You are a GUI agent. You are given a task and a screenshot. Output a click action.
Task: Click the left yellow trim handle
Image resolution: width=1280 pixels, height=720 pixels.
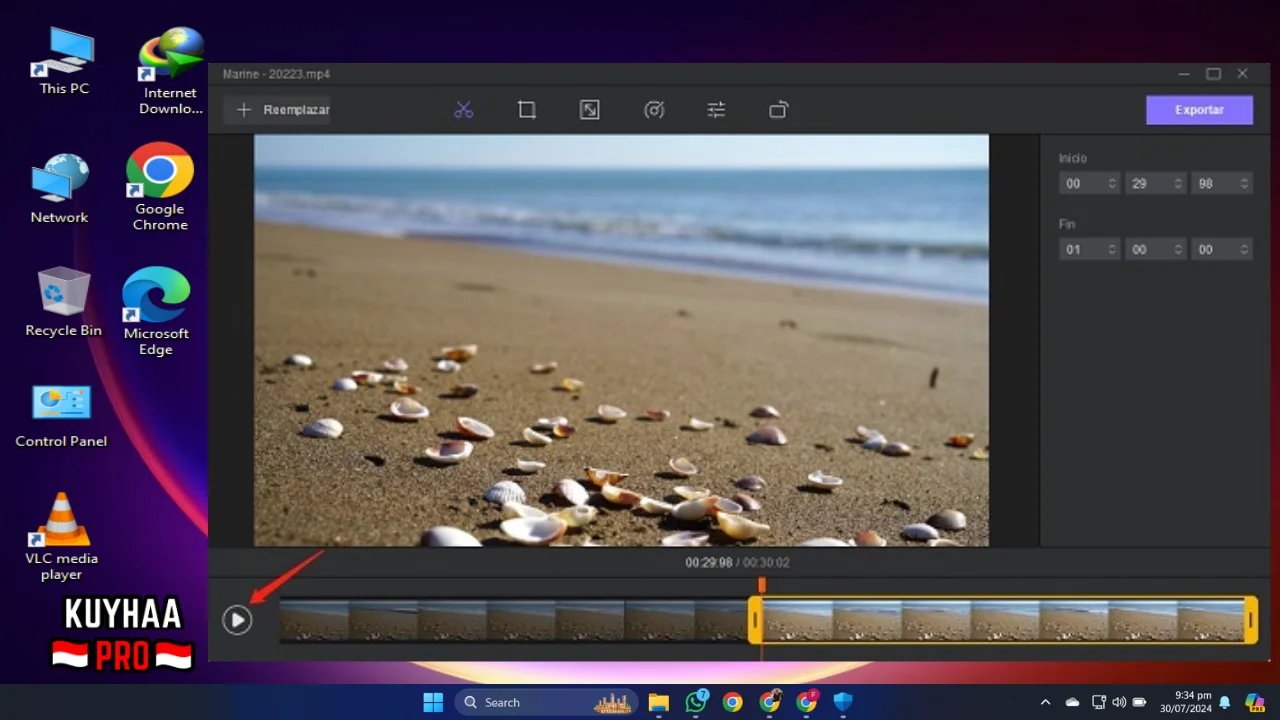[x=755, y=620]
